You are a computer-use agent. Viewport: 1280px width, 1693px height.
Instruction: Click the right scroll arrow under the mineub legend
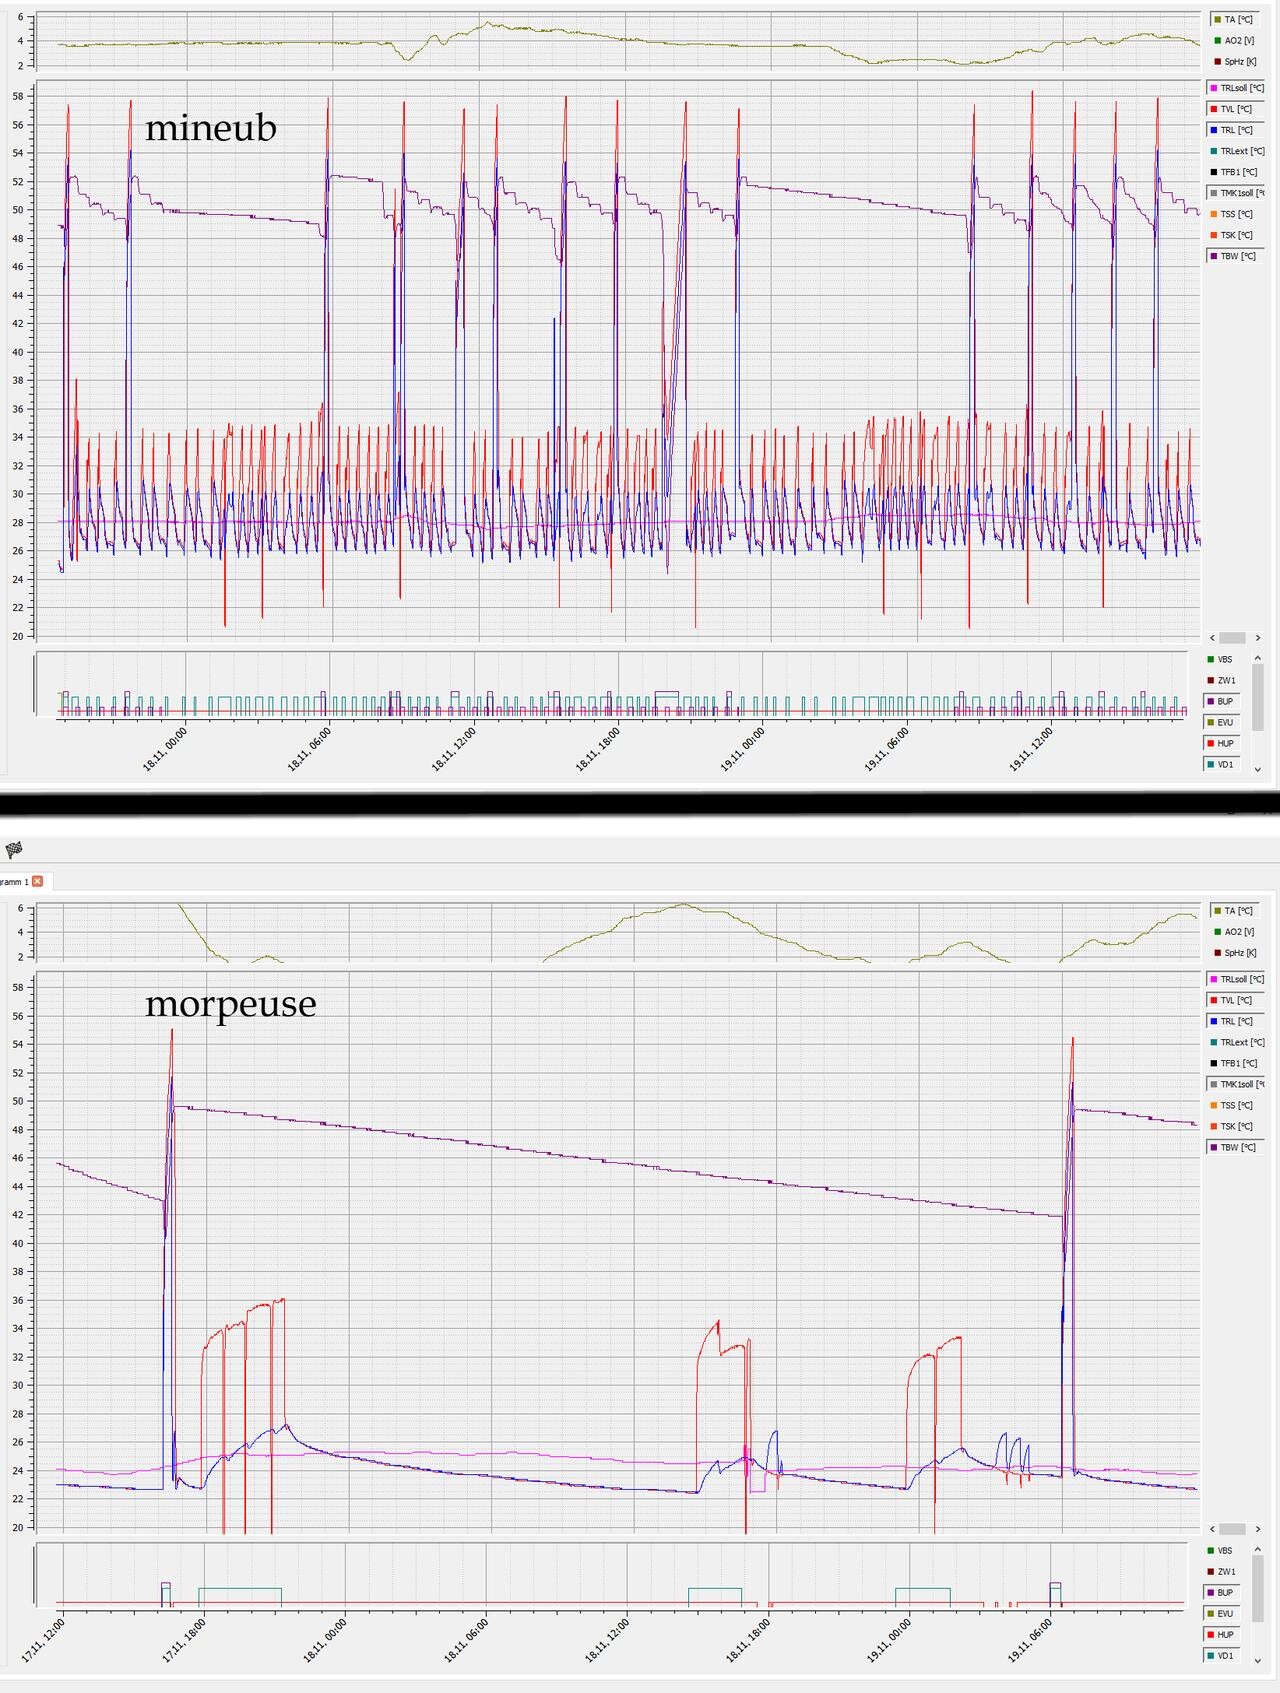(1257, 638)
